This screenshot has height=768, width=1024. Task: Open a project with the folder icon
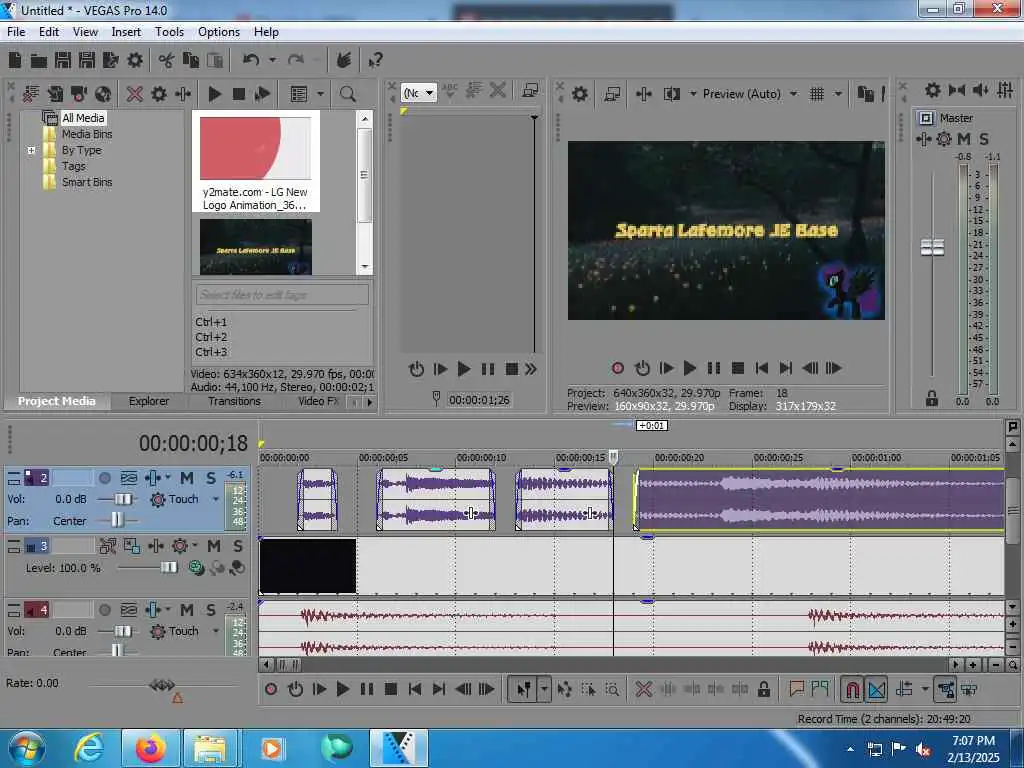[39, 61]
